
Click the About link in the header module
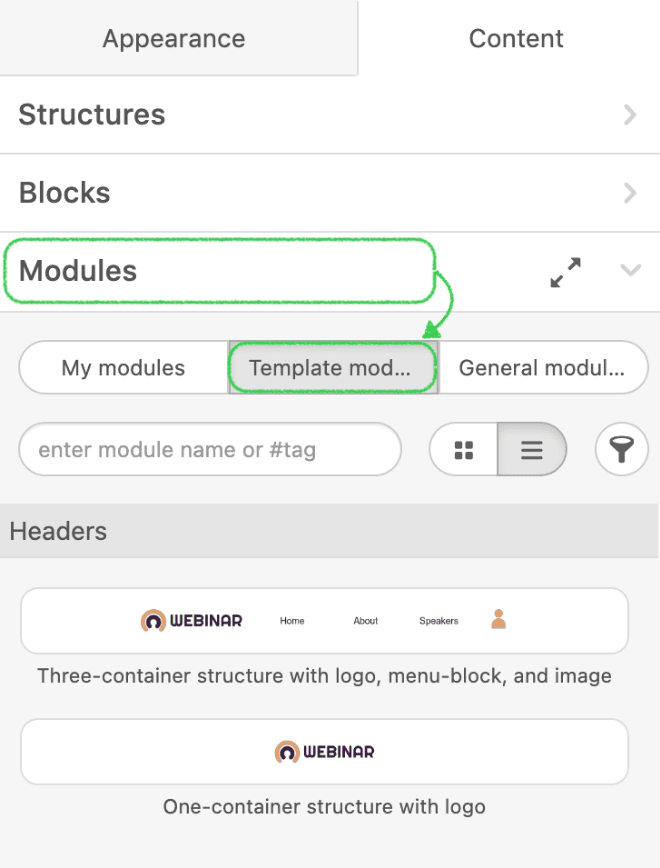click(x=365, y=620)
